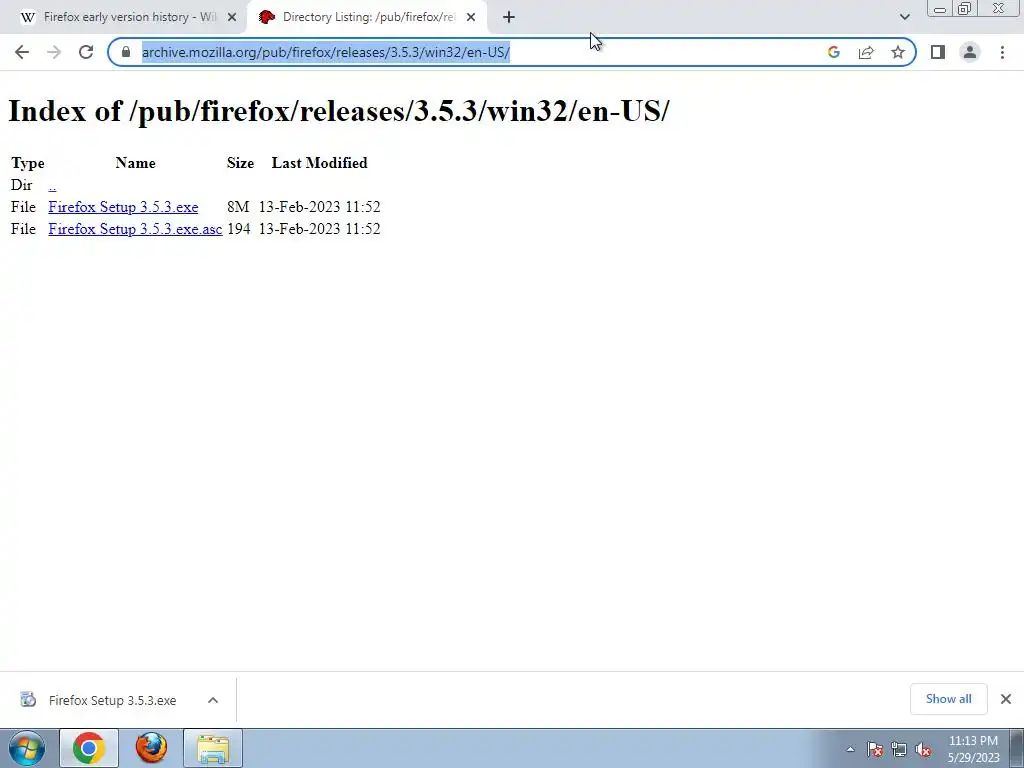Share this page using share icon
Viewport: 1024px width, 768px height.
tap(866, 52)
